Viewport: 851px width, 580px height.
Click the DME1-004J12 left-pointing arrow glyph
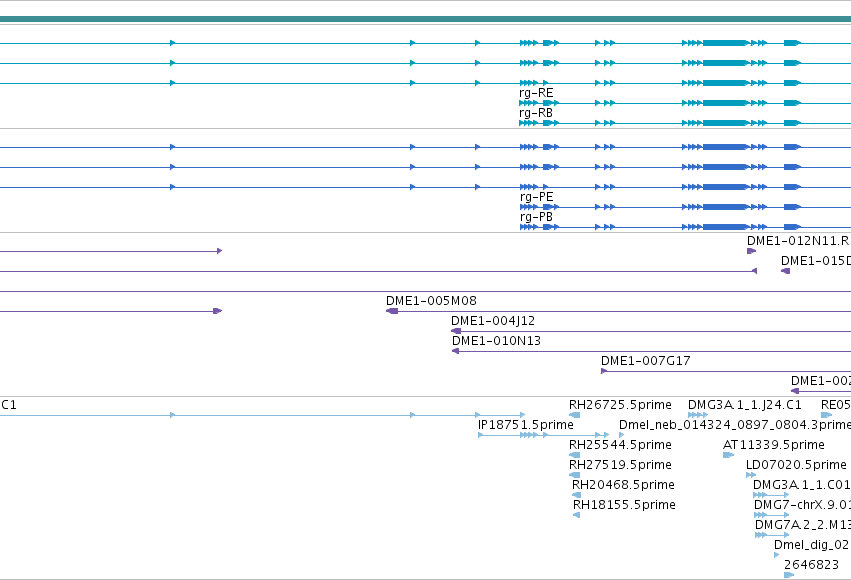coord(456,331)
